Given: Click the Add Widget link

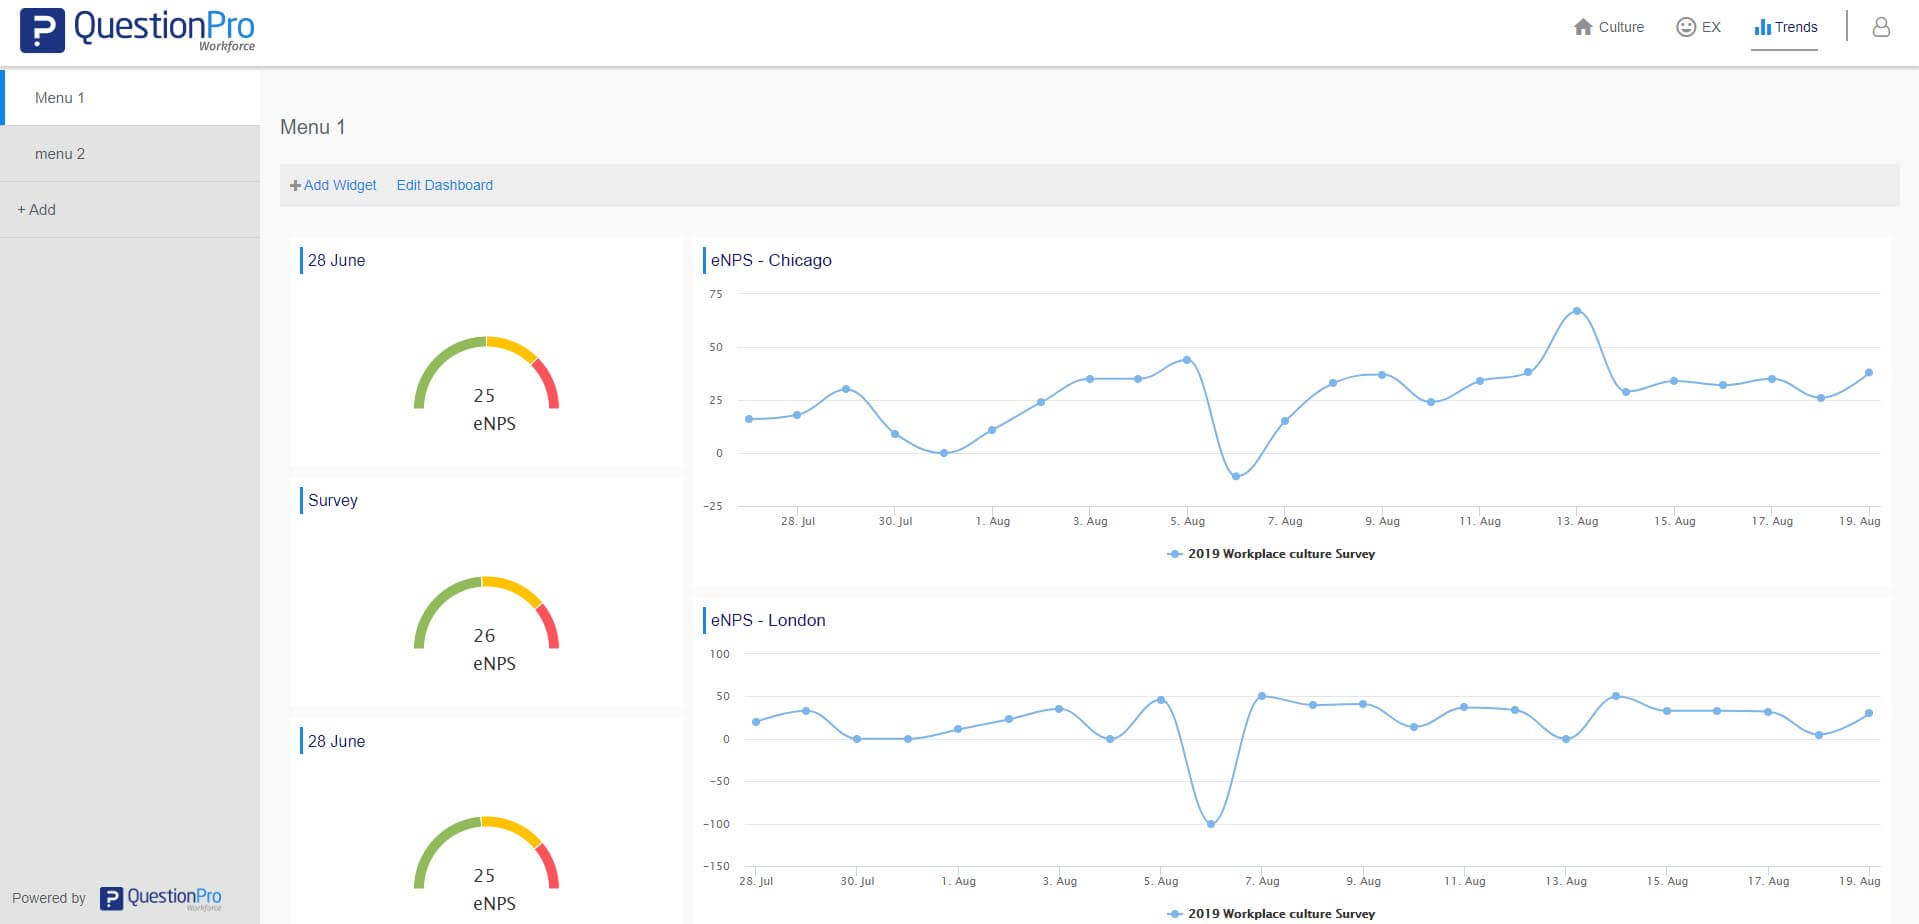Looking at the screenshot, I should [x=340, y=185].
